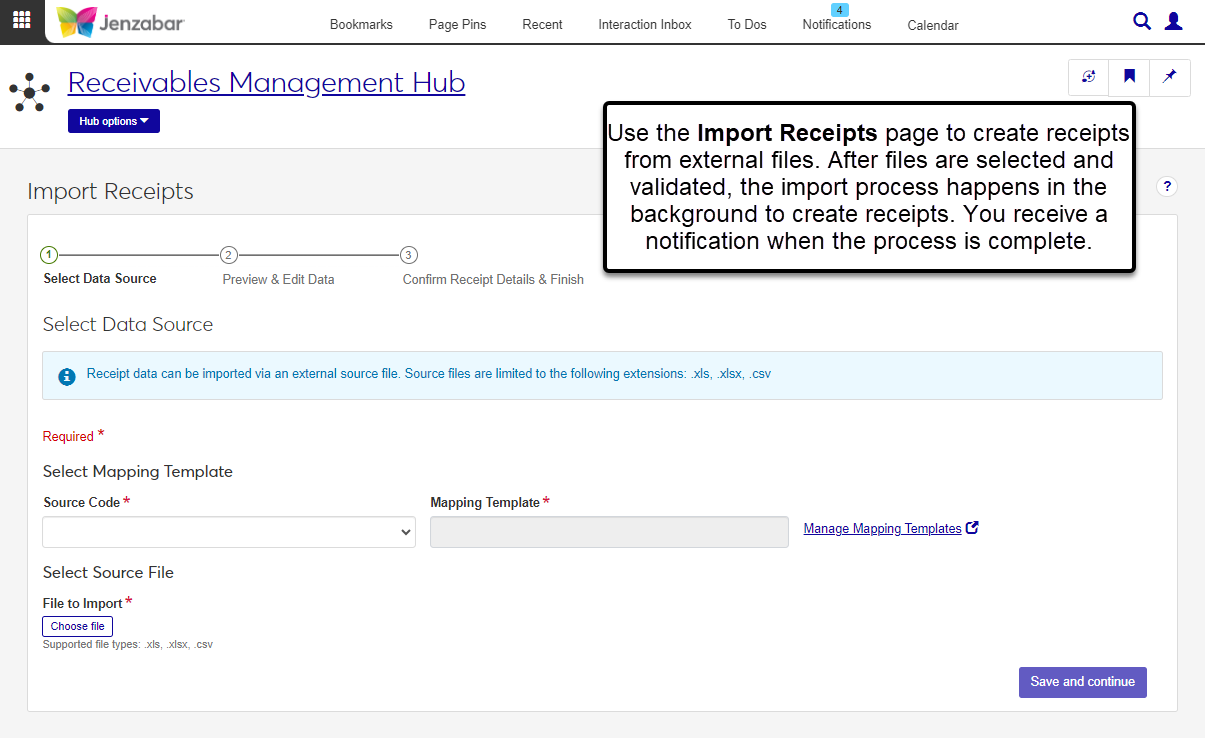Screen dimensions: 1205x738
Task: Open the Source Code dropdown
Action: (228, 532)
